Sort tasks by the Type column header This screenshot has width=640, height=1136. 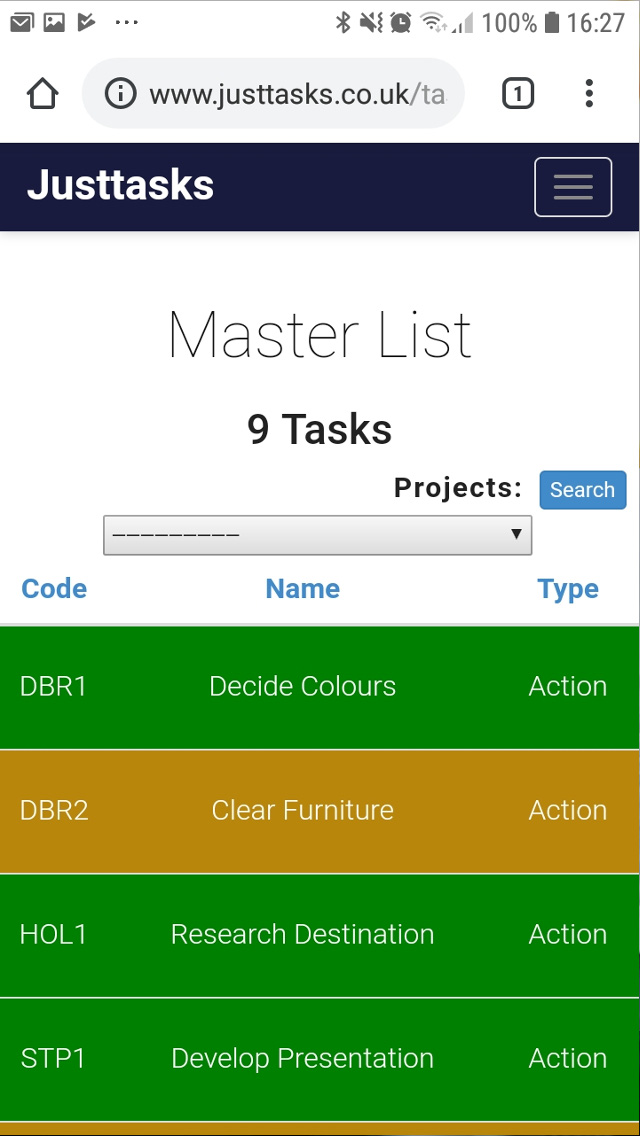[x=567, y=589]
